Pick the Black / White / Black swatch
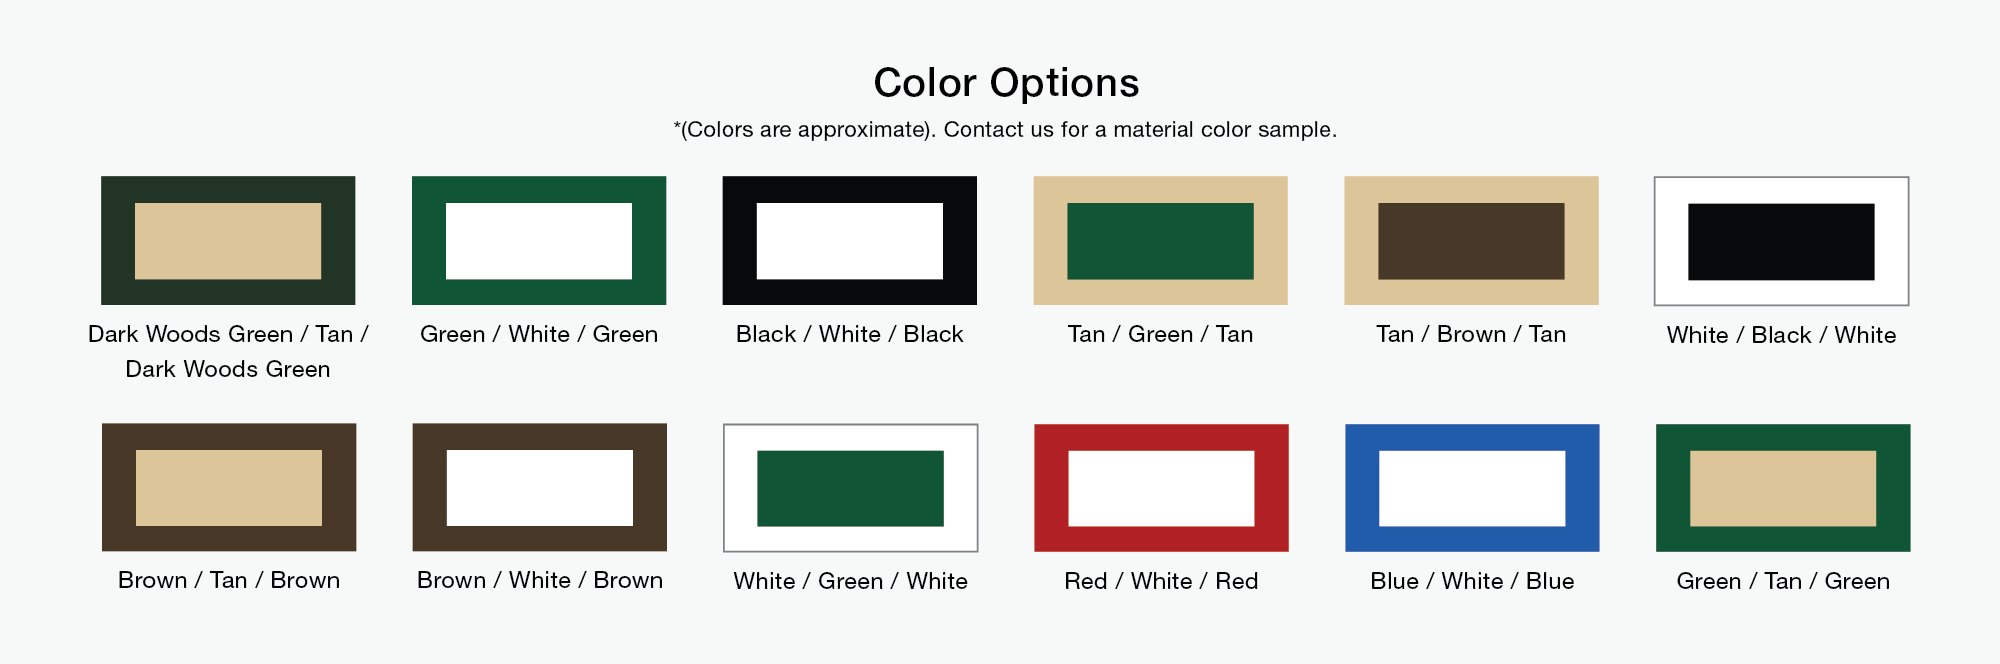 (850, 241)
